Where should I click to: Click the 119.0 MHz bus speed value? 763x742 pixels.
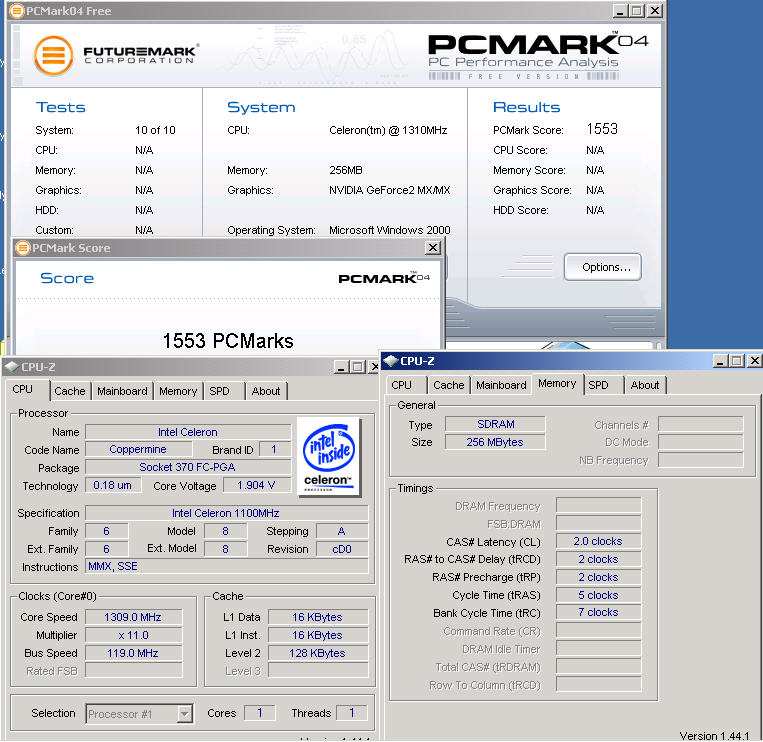click(x=133, y=653)
